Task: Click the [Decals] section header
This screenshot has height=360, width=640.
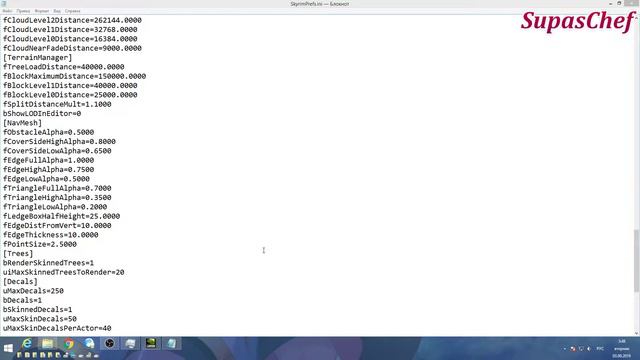Action: (x=20, y=282)
